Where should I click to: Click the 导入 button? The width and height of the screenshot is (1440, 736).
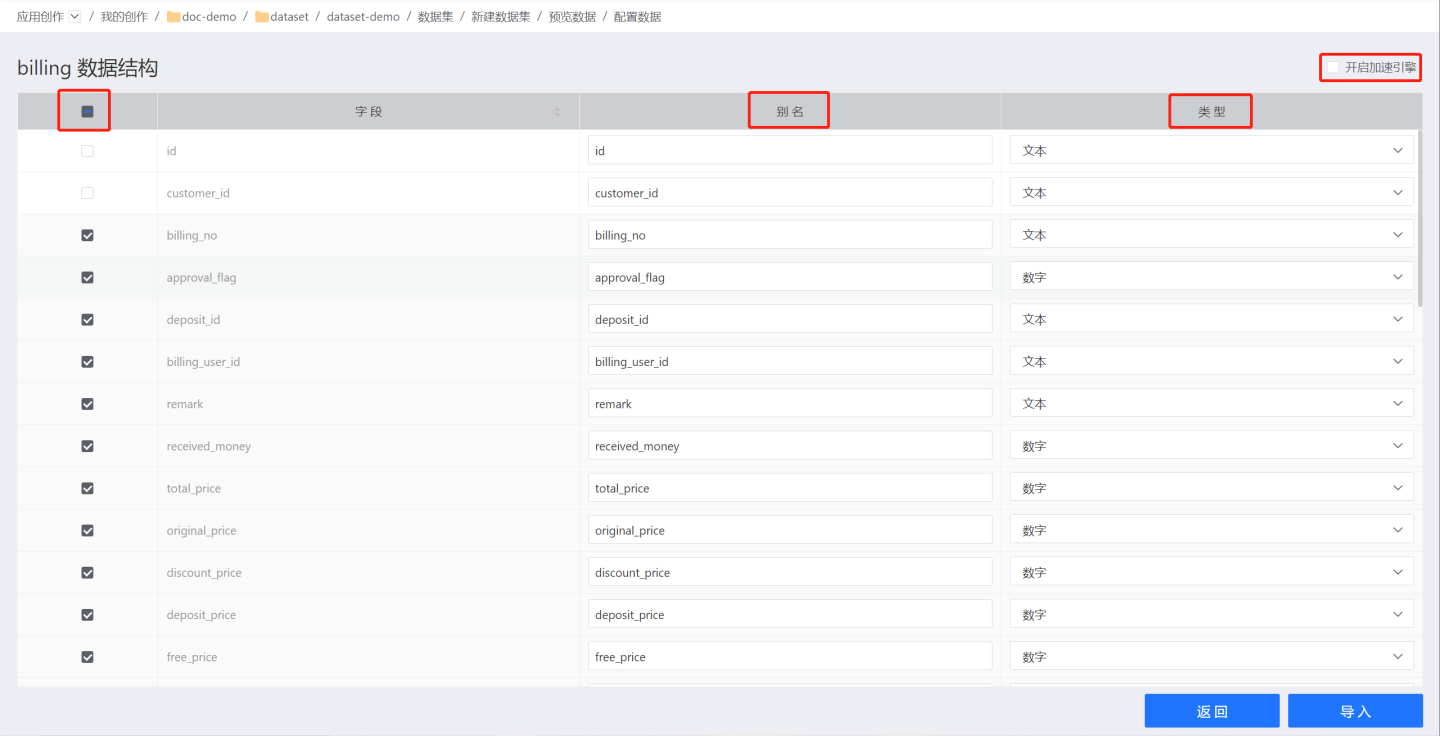point(1355,711)
